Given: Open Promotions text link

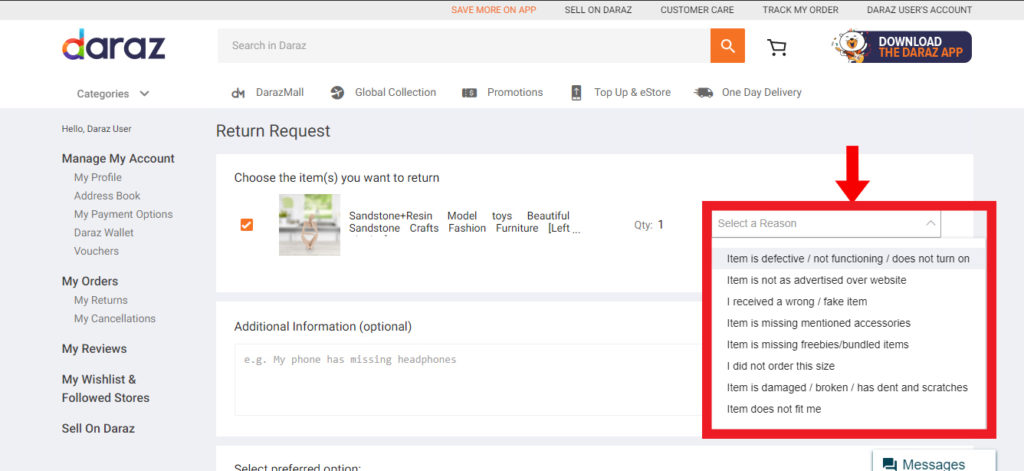Looking at the screenshot, I should point(515,93).
